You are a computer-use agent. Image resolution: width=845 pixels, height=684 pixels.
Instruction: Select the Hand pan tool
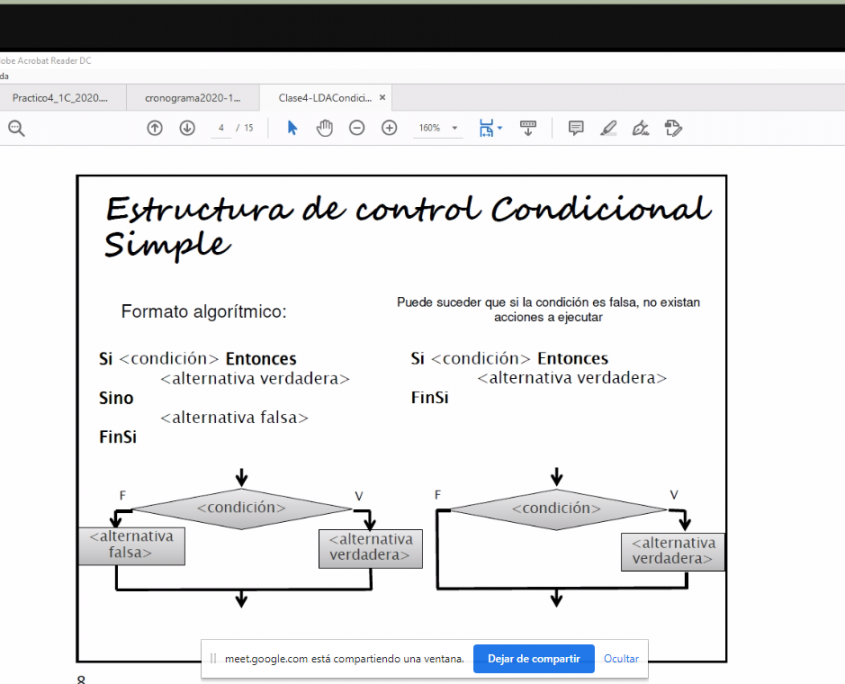(324, 128)
